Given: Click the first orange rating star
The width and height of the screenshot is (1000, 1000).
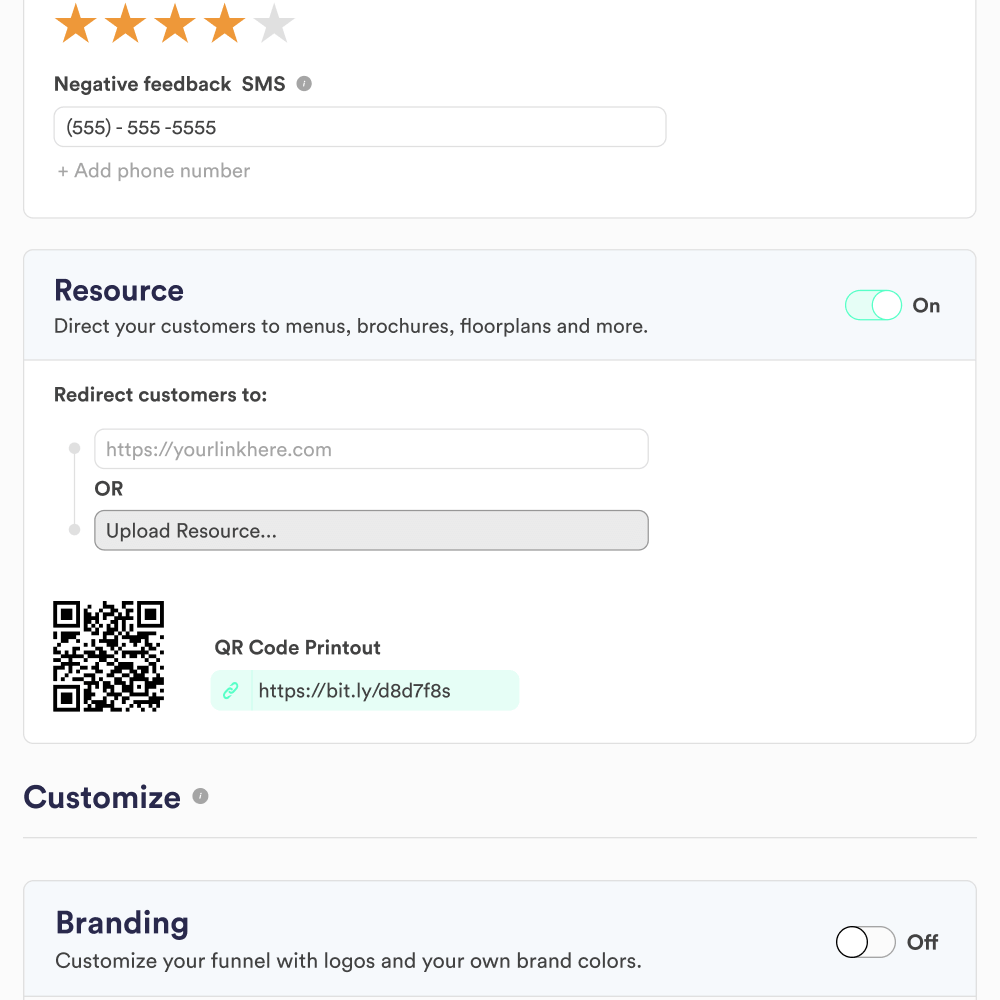Looking at the screenshot, I should click(76, 23).
